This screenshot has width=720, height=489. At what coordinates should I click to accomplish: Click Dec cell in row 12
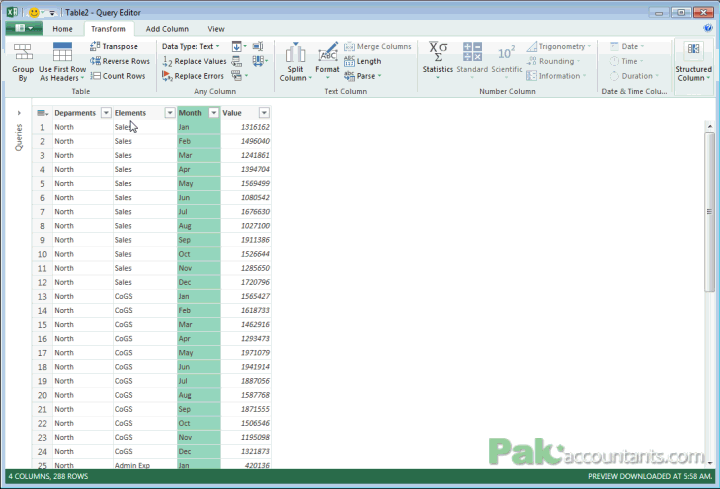[x=199, y=282]
